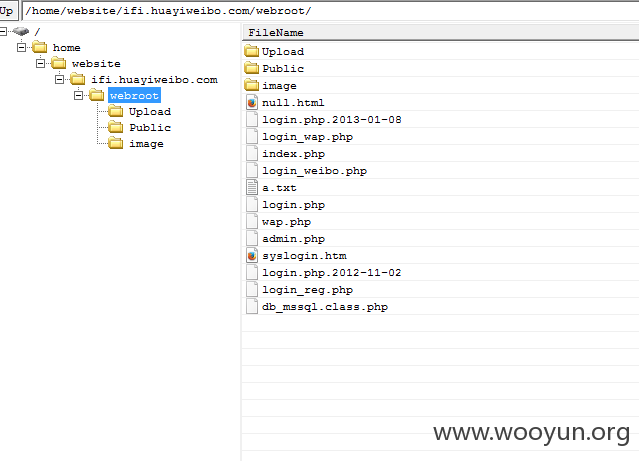This screenshot has width=639, height=461.
Task: Click wap.php file icon
Action: coord(252,221)
